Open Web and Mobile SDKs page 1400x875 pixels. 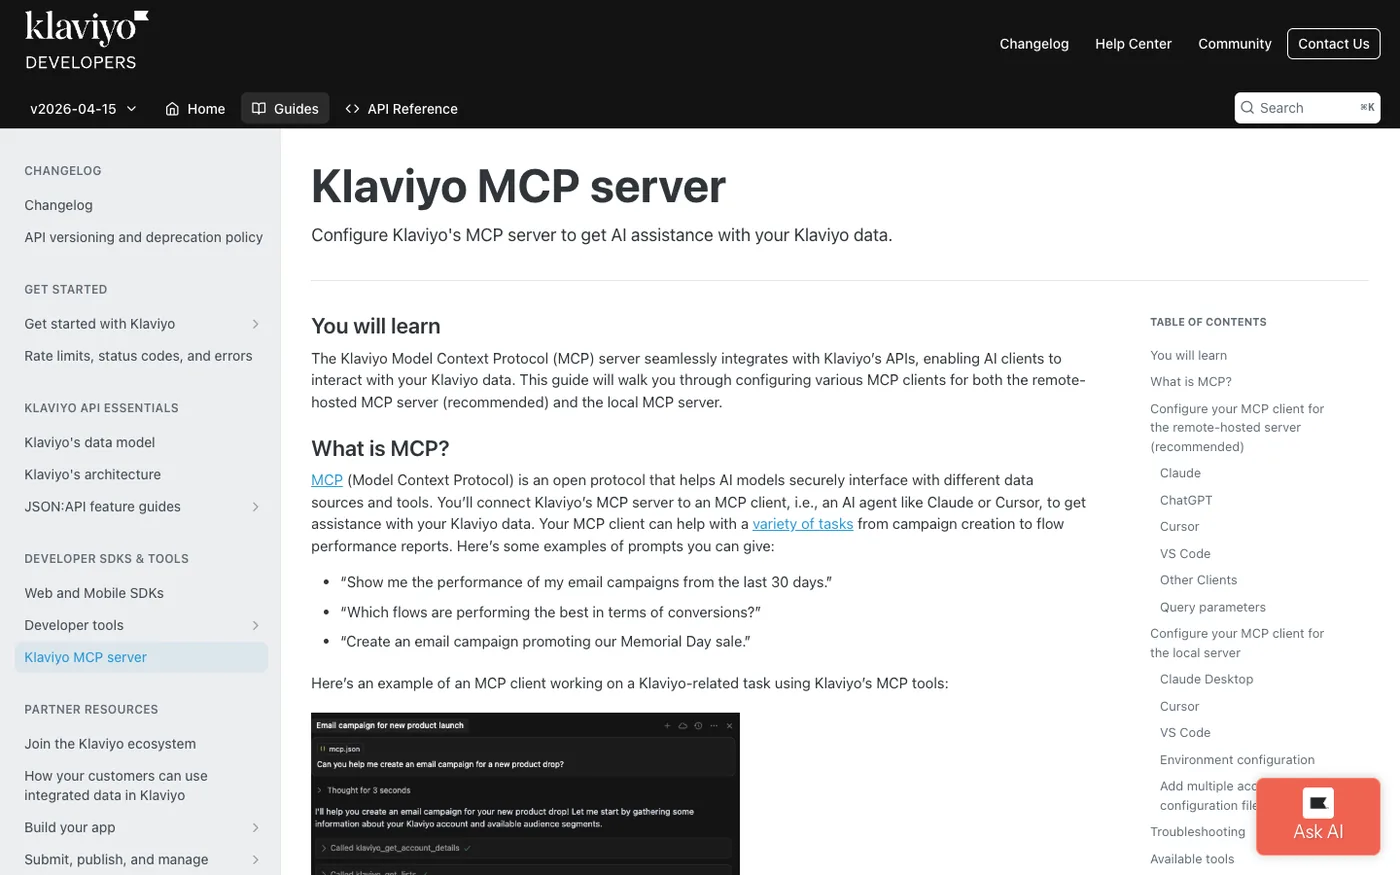point(94,593)
